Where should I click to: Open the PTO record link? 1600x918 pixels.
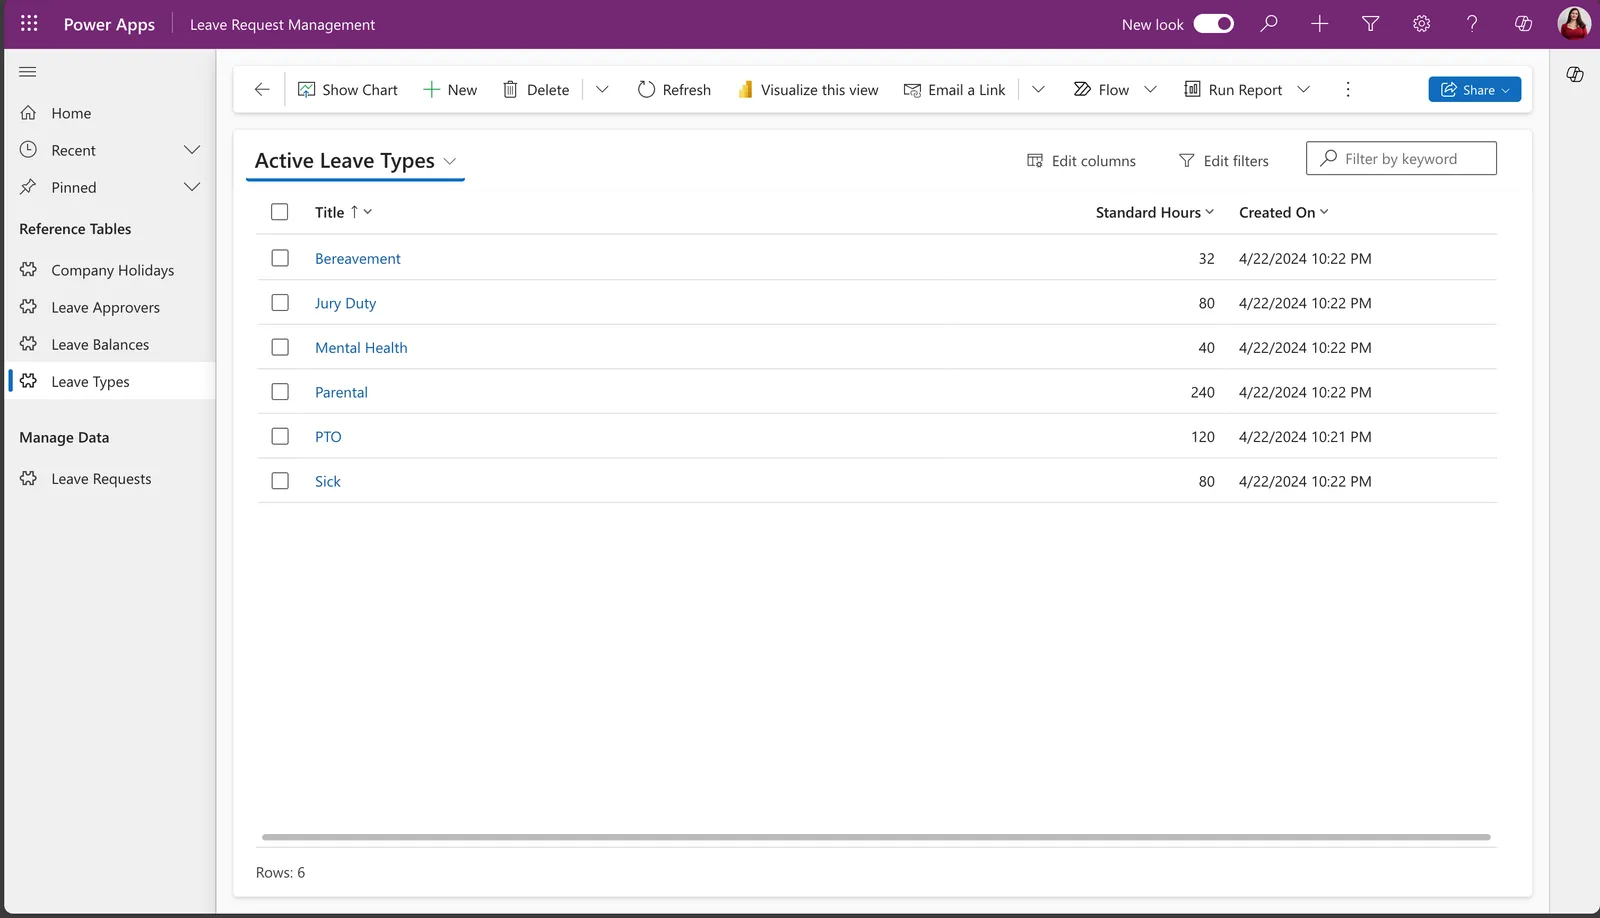tap(328, 437)
